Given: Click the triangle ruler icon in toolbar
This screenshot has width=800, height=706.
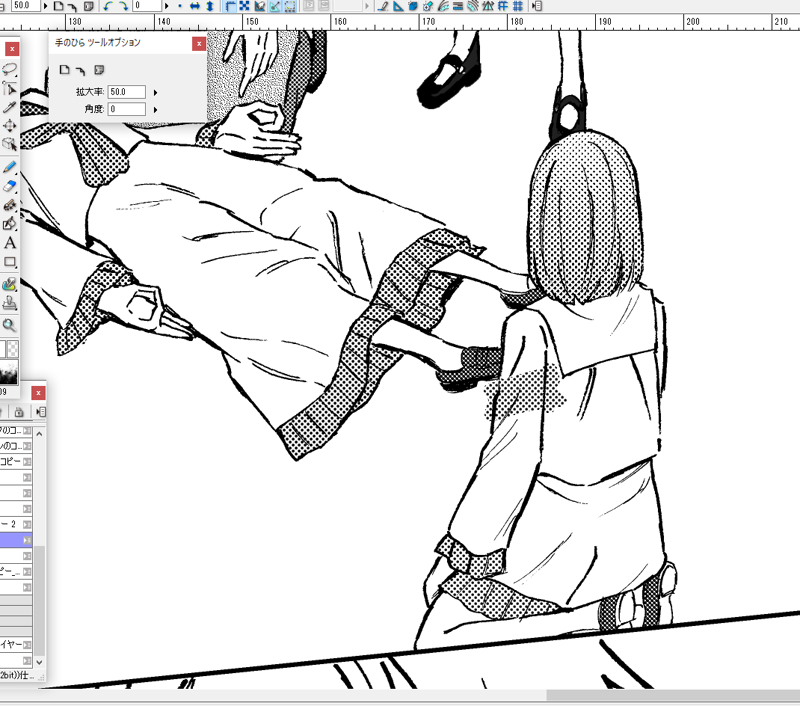Looking at the screenshot, I should click(398, 6).
